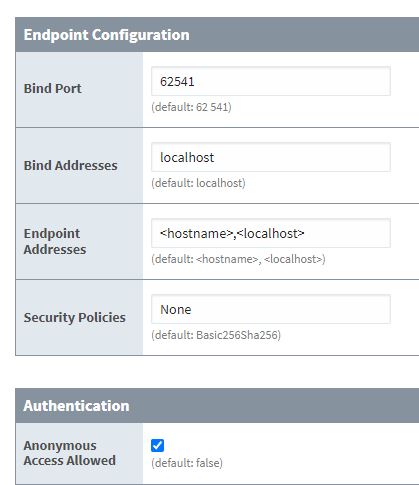This screenshot has width=419, height=485.
Task: Click the default Basic256Sha256 hint text
Action: click(216, 335)
